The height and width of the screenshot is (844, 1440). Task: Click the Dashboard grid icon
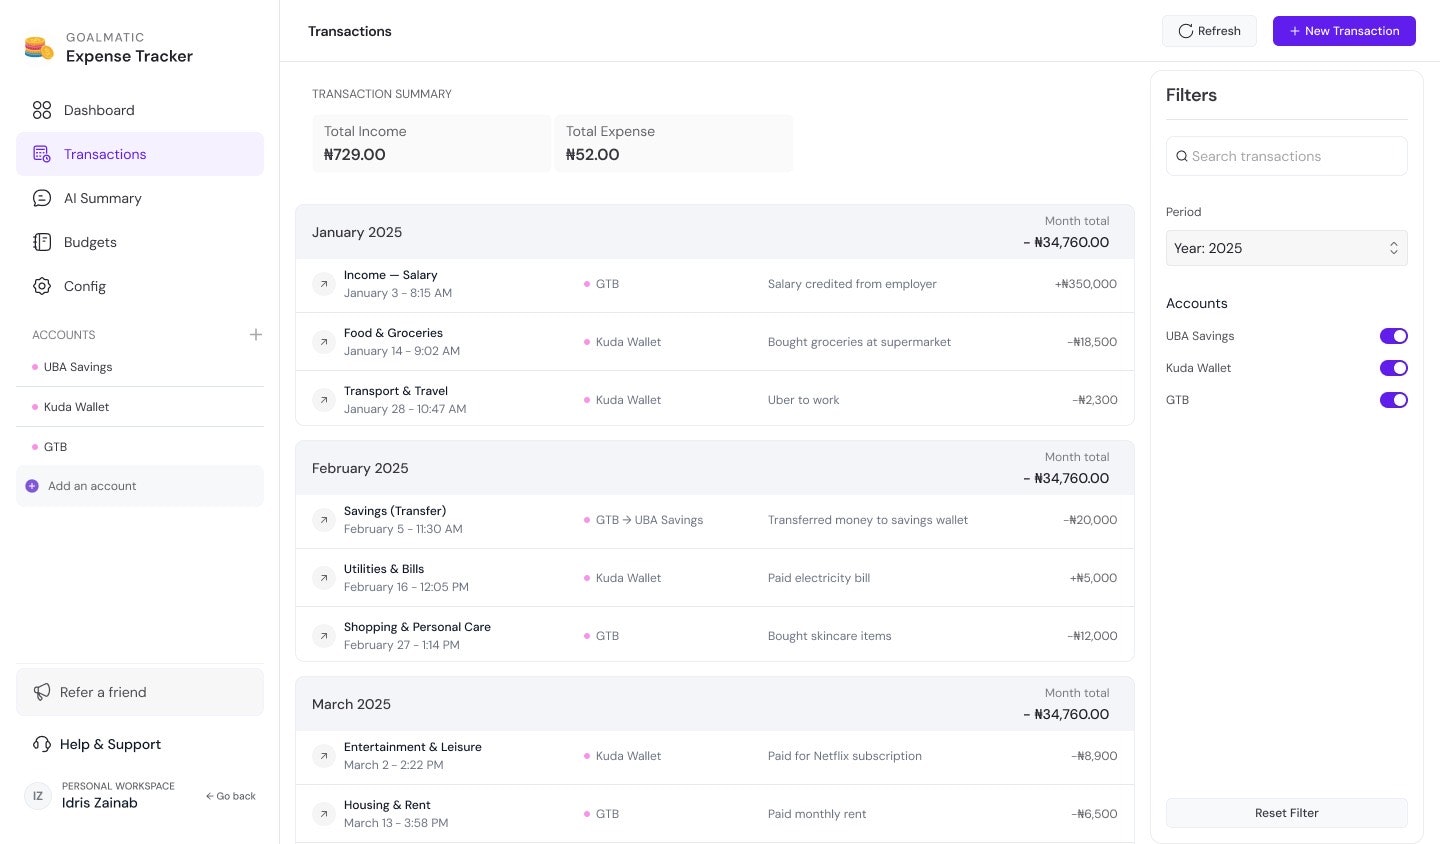tap(41, 110)
